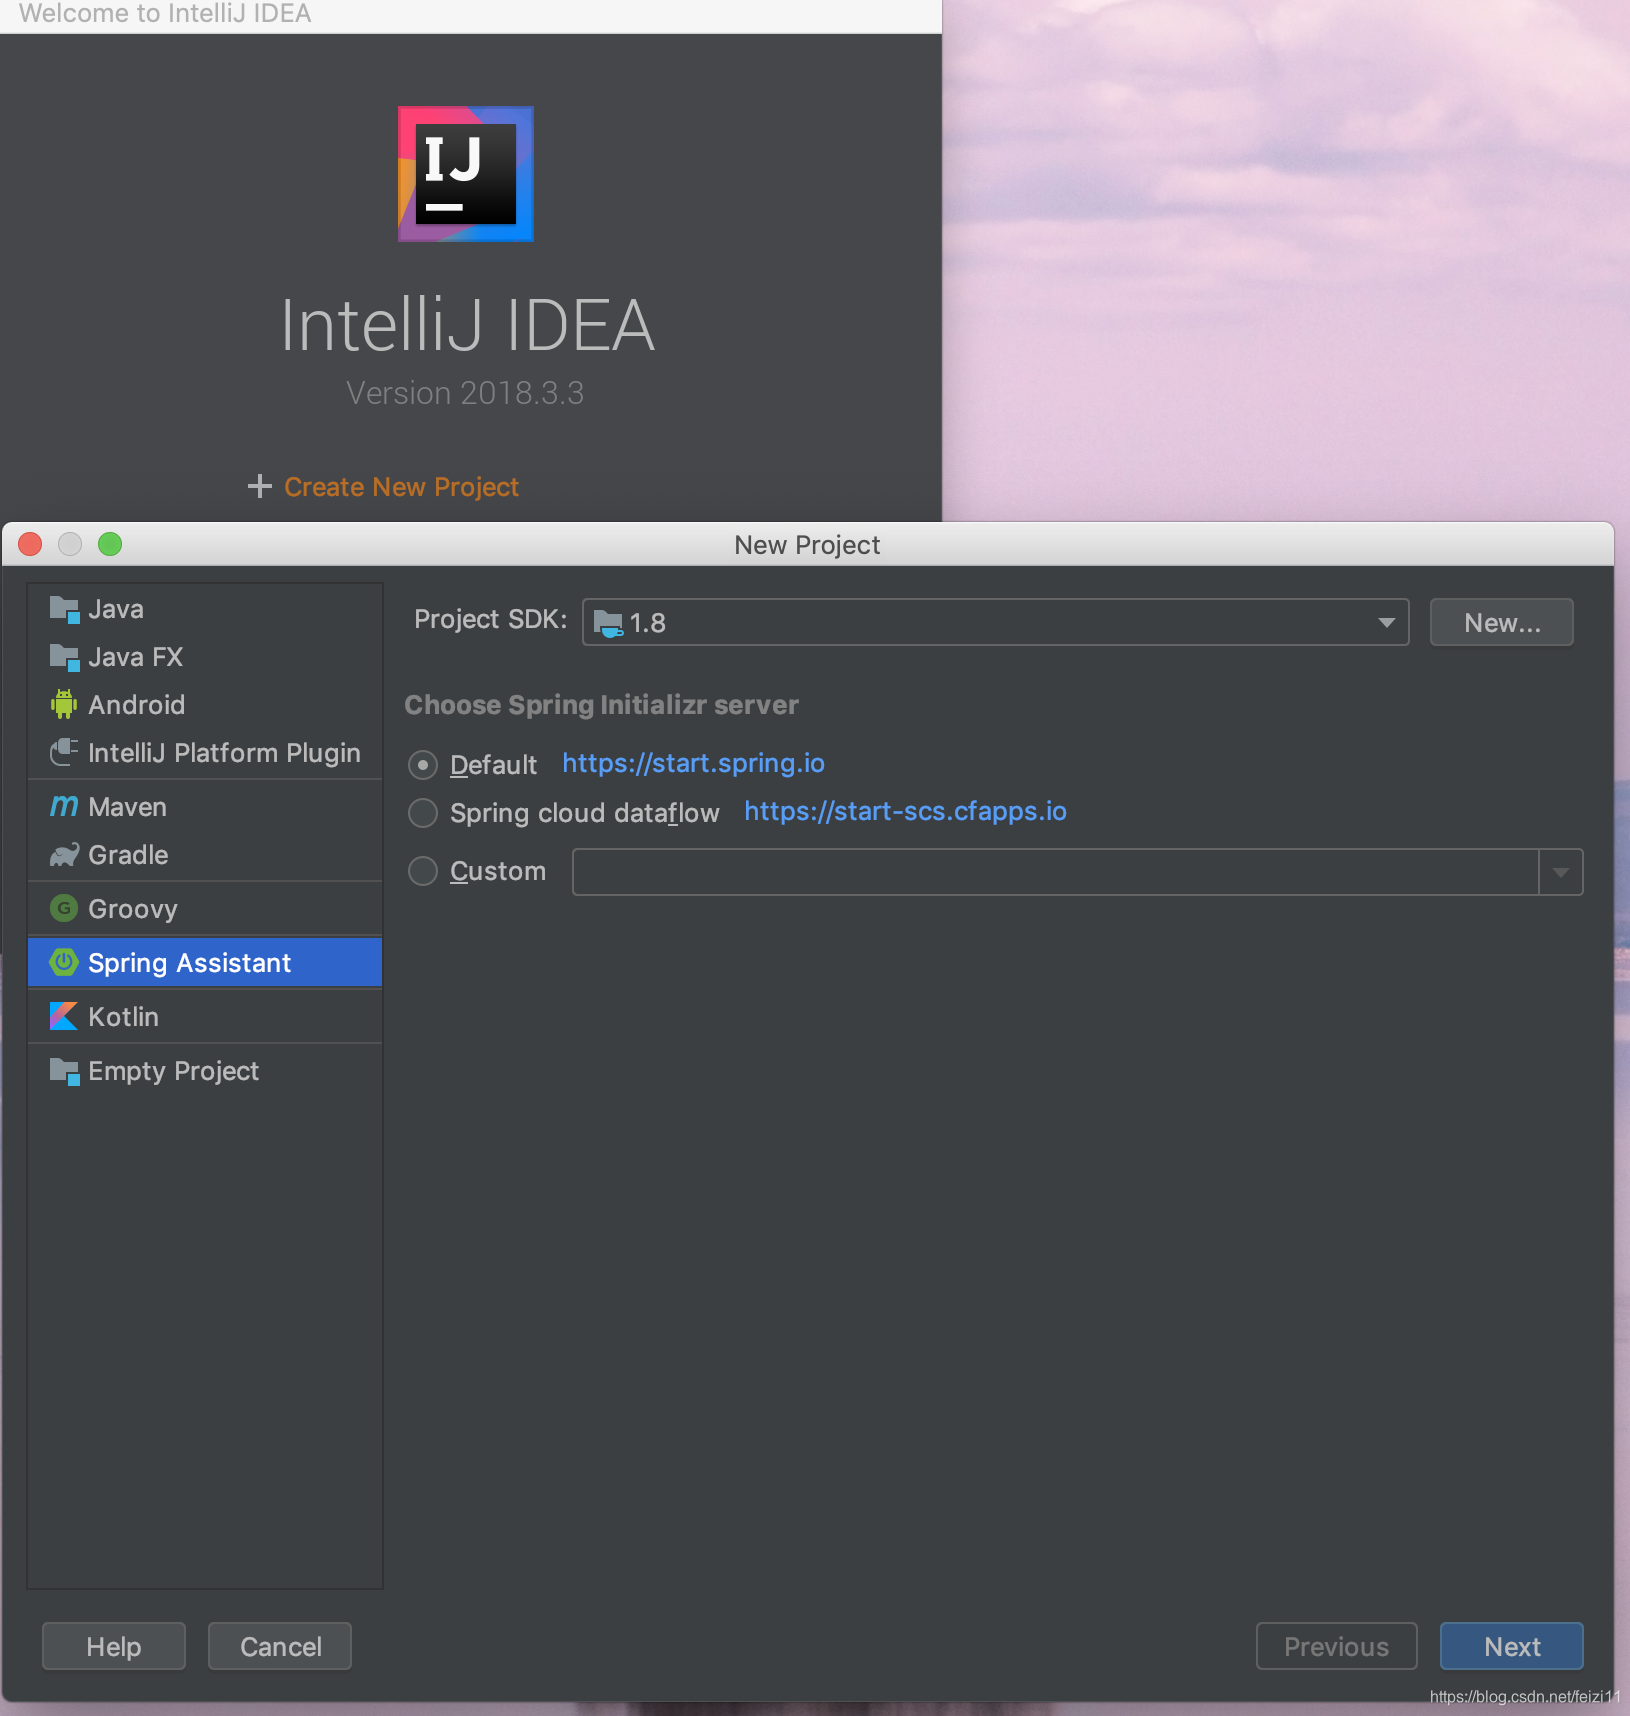Image resolution: width=1630 pixels, height=1716 pixels.
Task: Open the https://start.spring.io link
Action: [693, 763]
